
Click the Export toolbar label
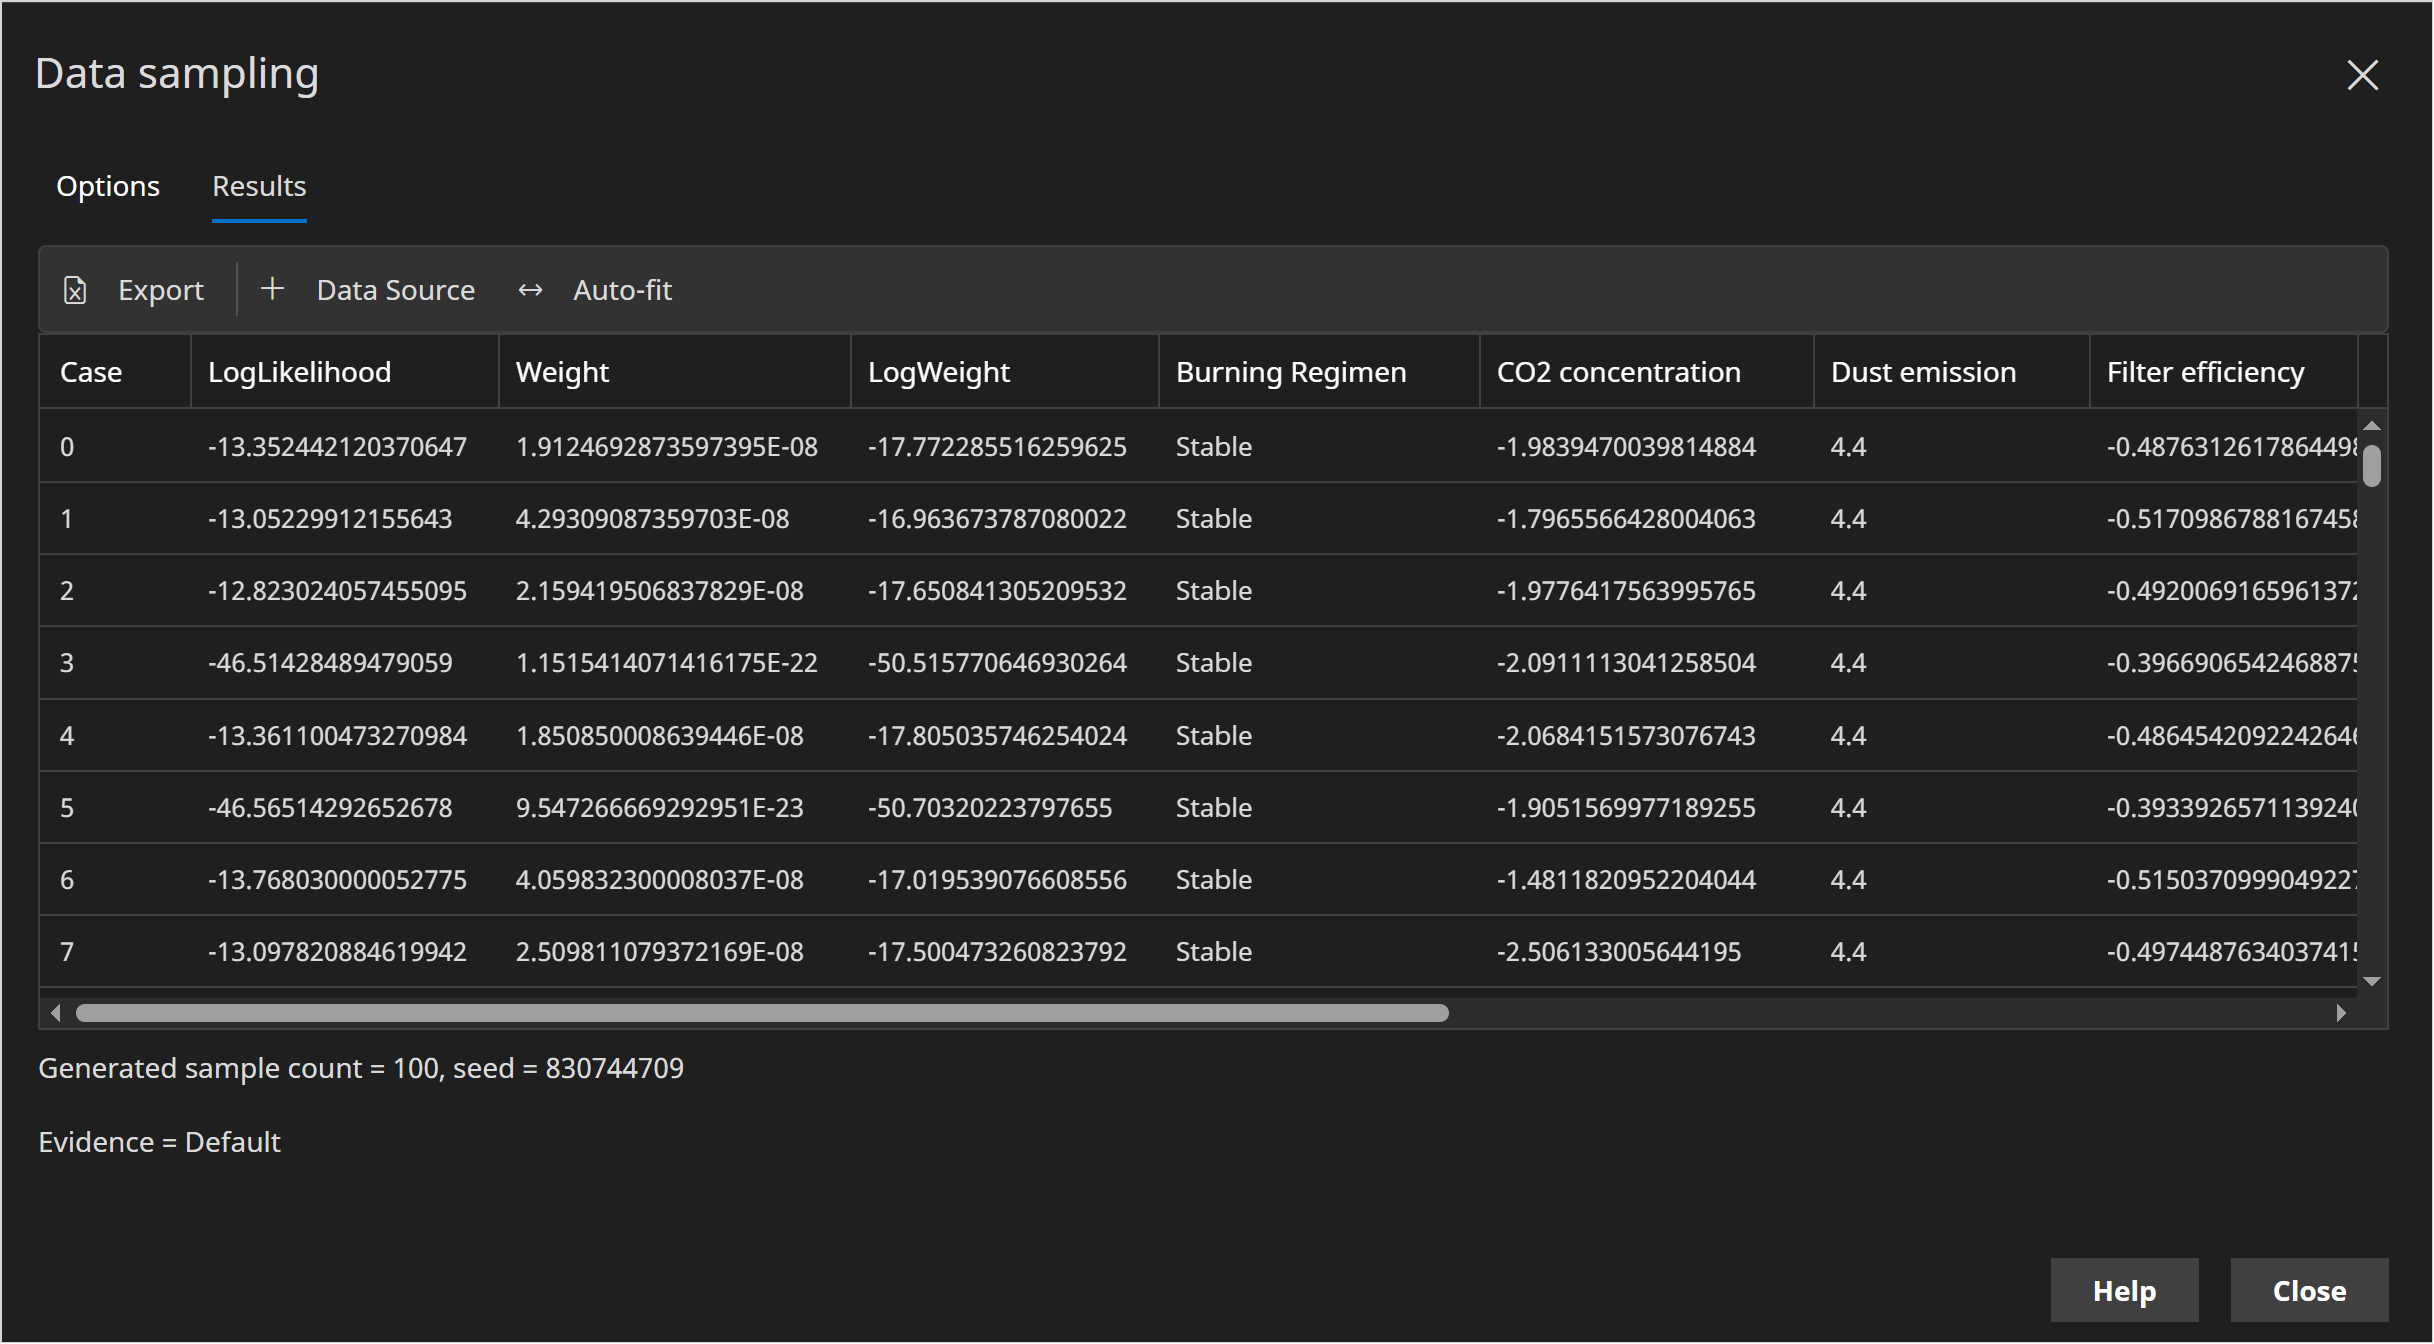pyautogui.click(x=160, y=290)
